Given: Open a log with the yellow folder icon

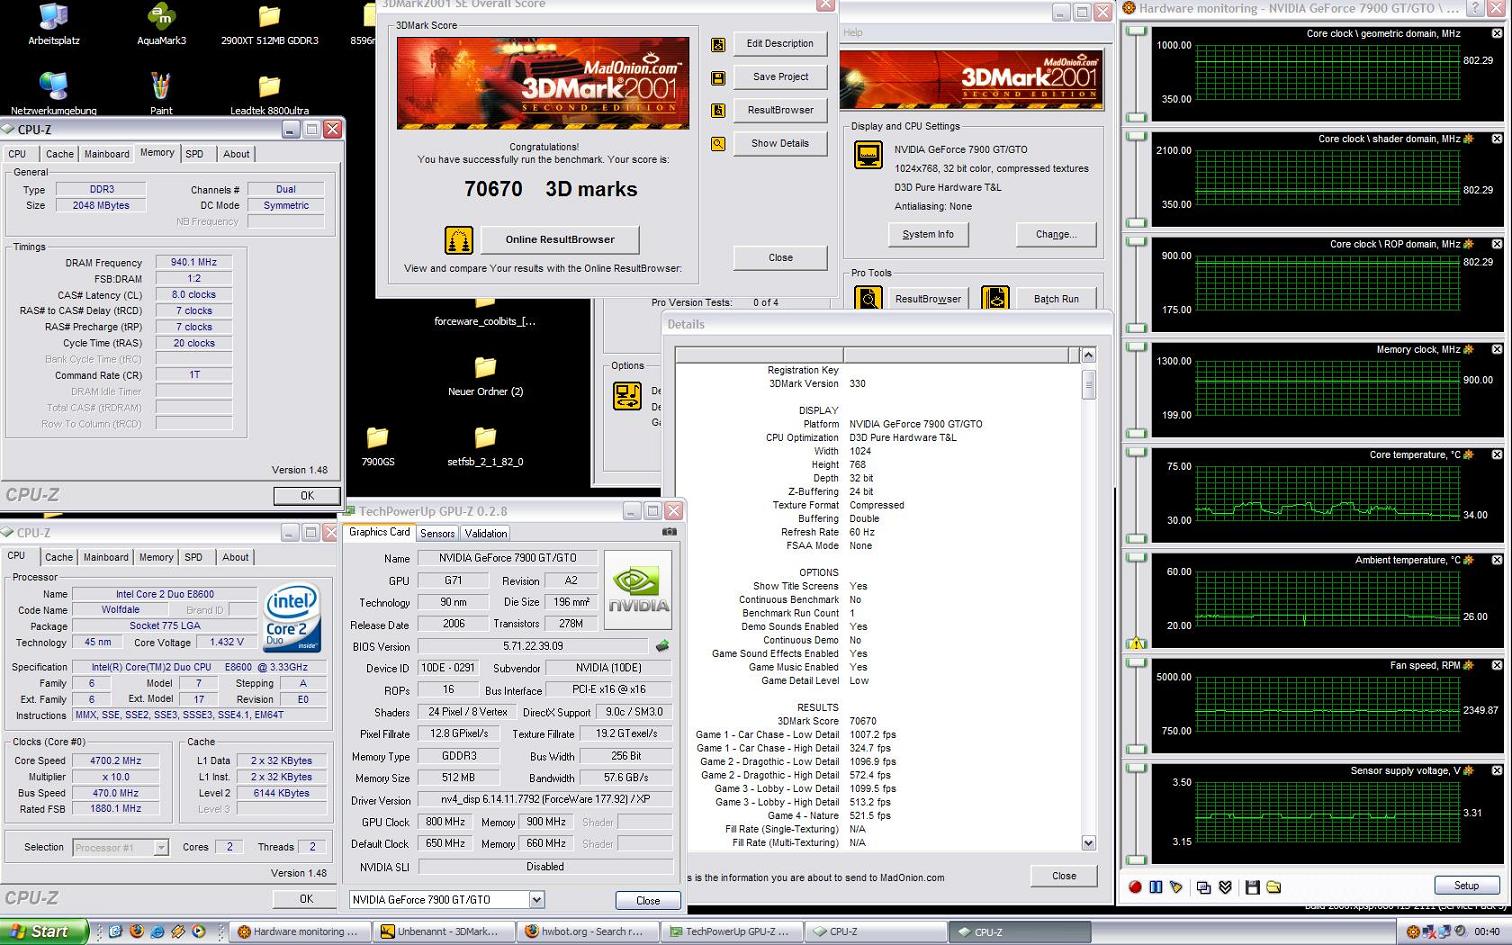Looking at the screenshot, I should pos(1273,887).
